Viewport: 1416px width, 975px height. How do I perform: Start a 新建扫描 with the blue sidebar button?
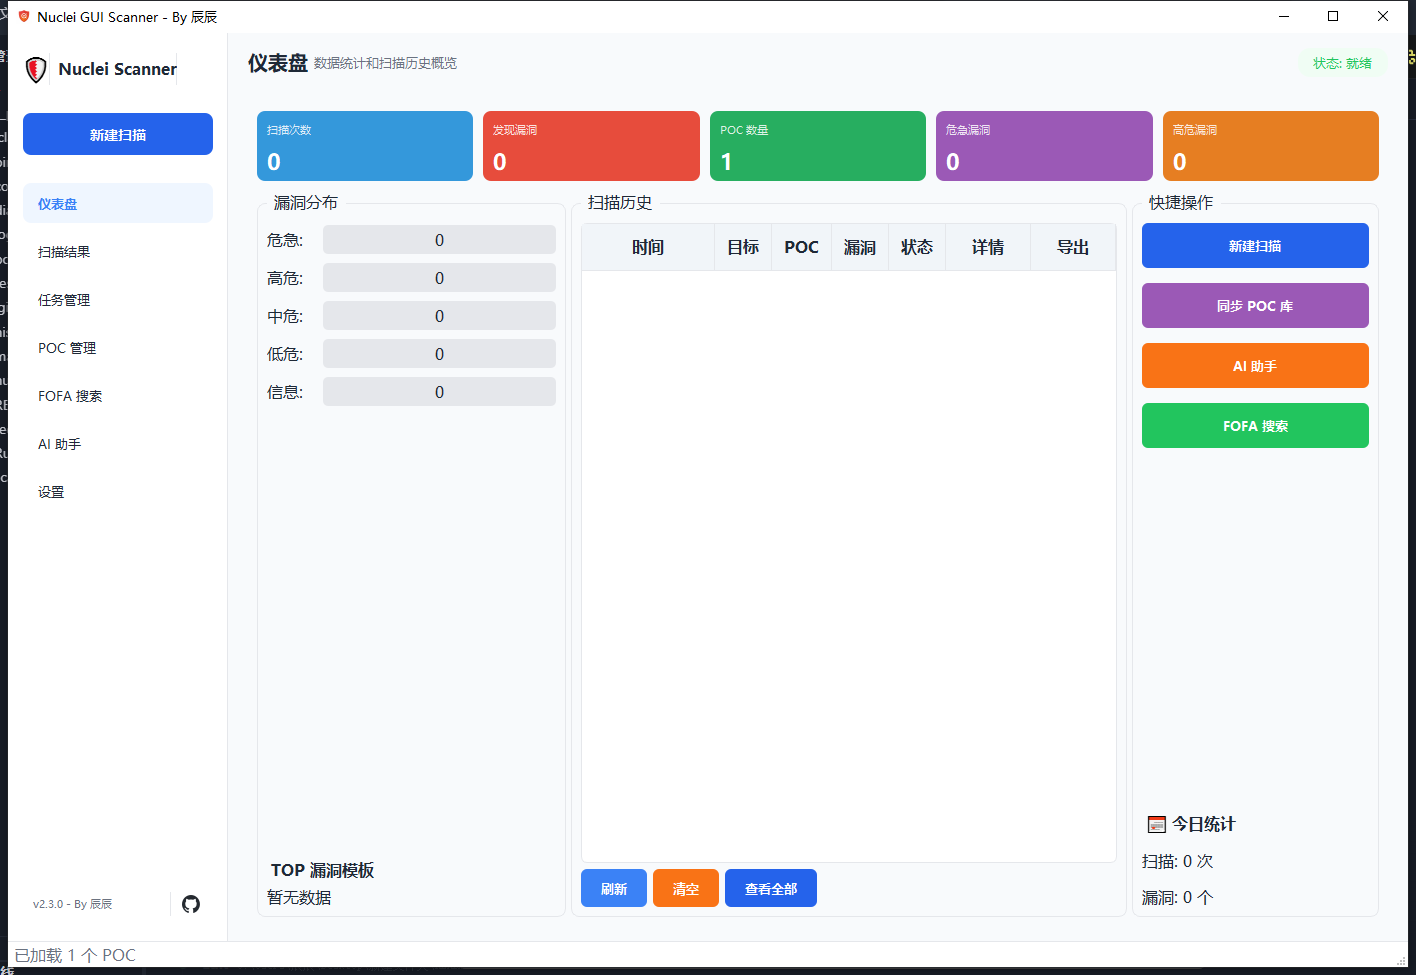click(117, 134)
